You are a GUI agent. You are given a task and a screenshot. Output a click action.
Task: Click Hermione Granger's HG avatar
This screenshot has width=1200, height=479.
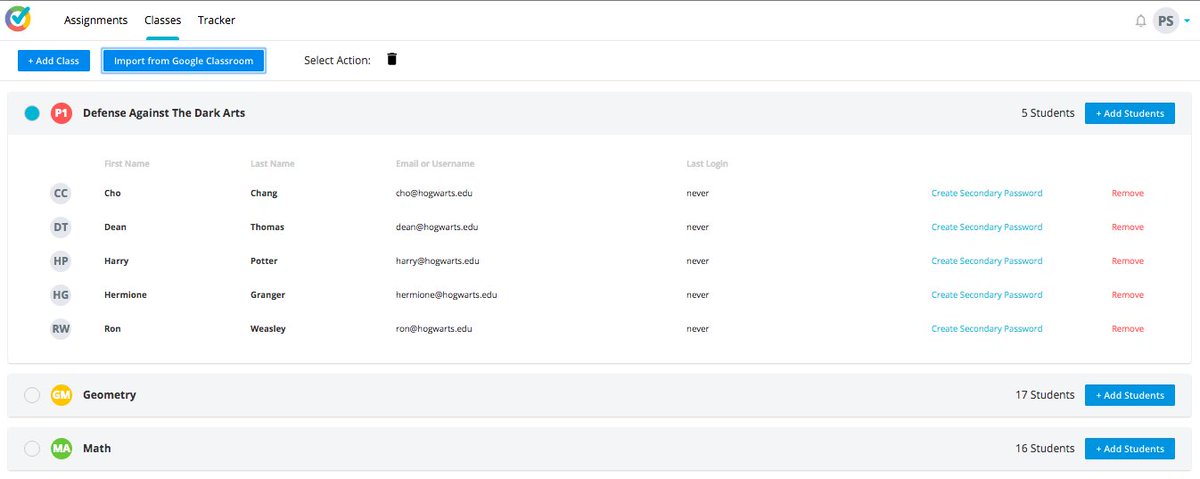[x=61, y=295]
